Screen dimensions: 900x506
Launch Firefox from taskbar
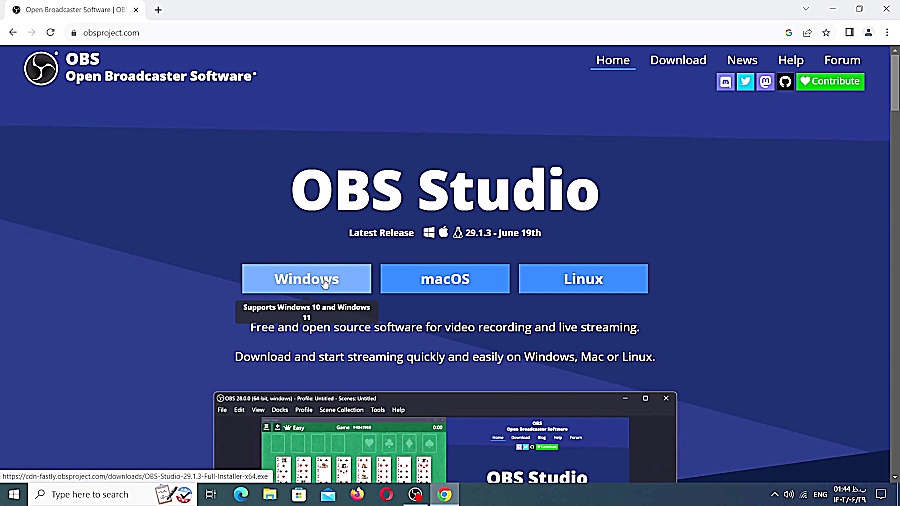[x=357, y=494]
